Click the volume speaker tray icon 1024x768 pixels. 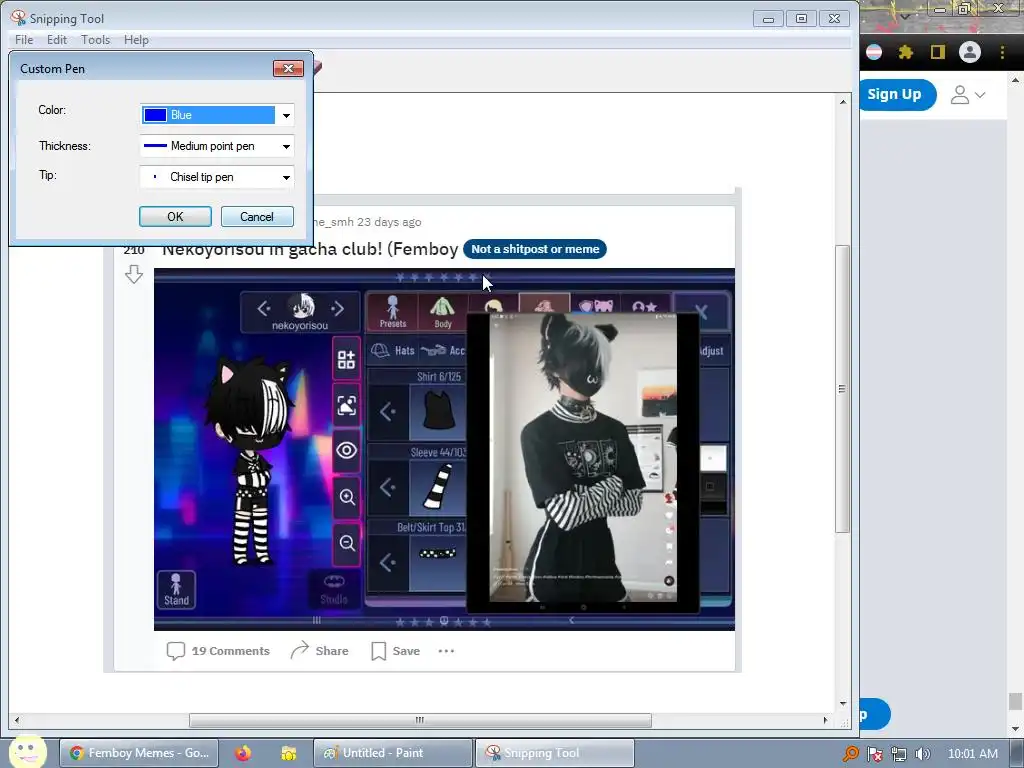click(923, 754)
